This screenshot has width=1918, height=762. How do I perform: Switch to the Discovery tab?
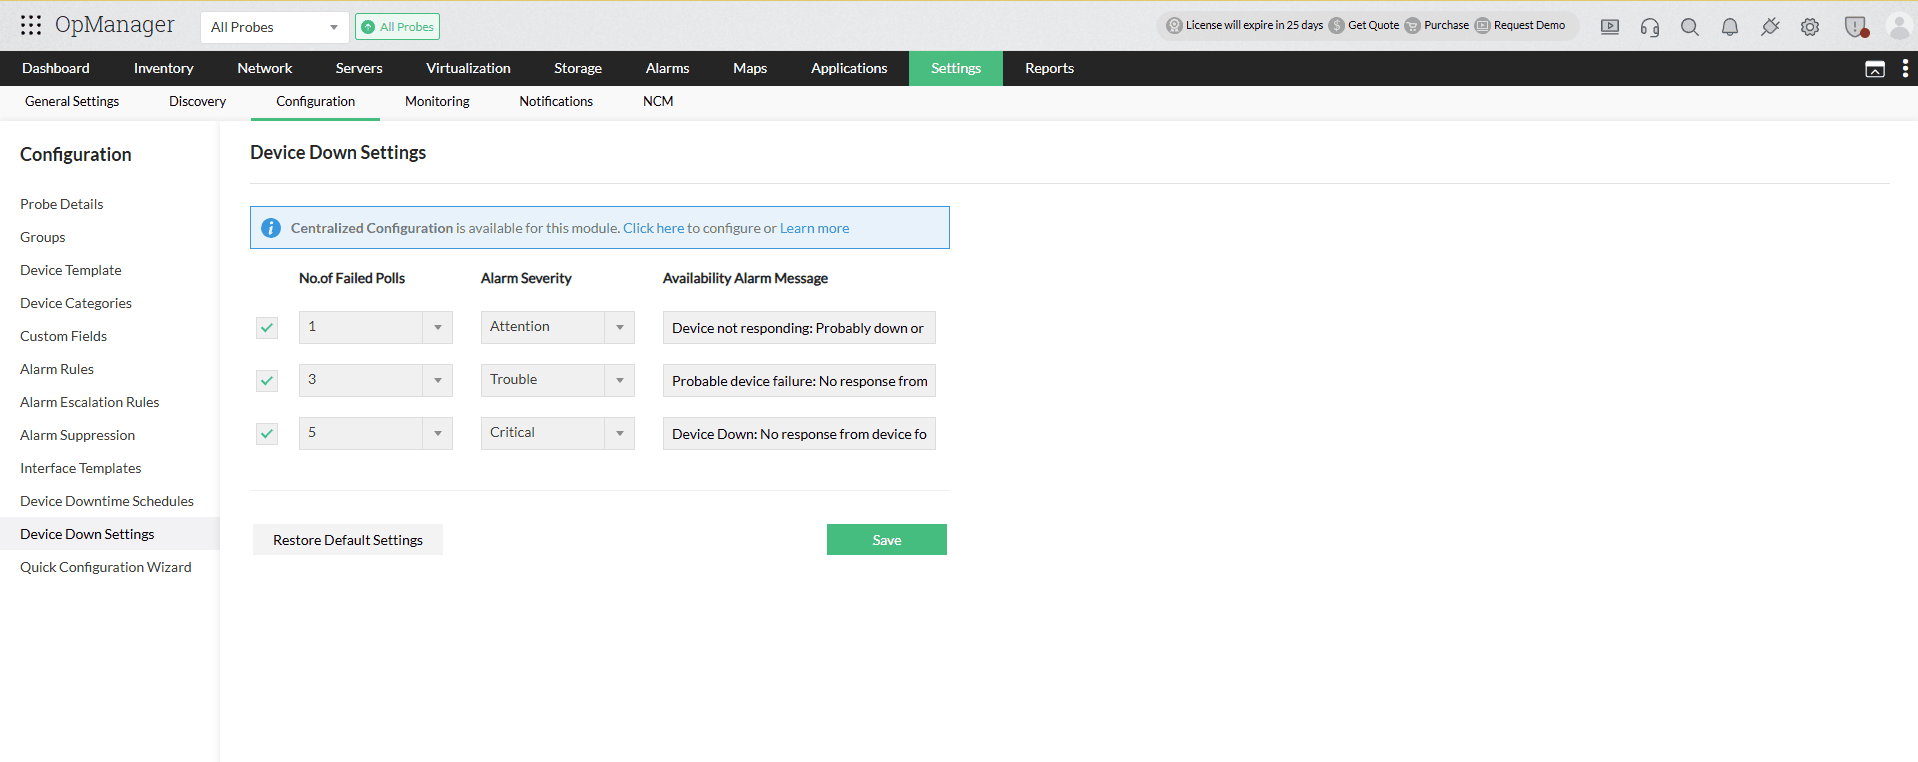(x=197, y=101)
